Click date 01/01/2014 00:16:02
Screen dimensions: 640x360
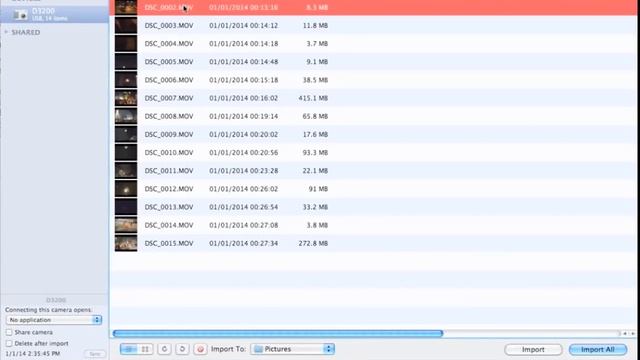(x=244, y=98)
